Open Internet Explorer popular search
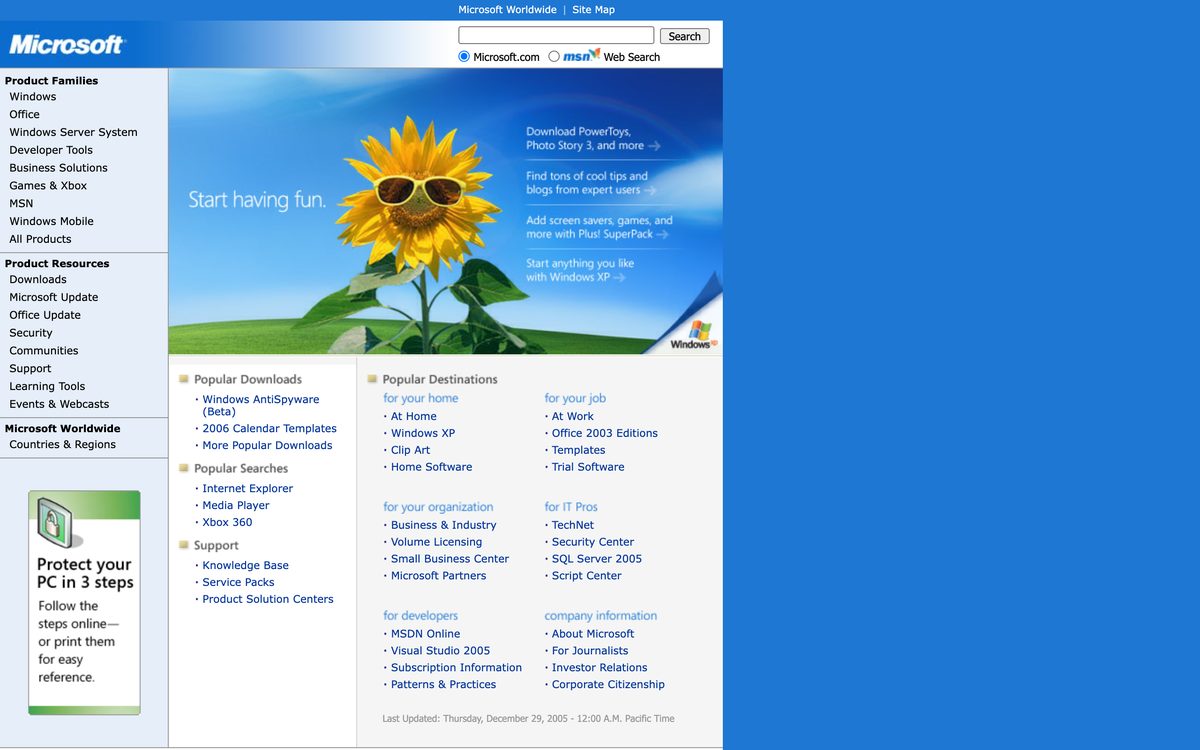The width and height of the screenshot is (1200, 750). click(x=248, y=489)
